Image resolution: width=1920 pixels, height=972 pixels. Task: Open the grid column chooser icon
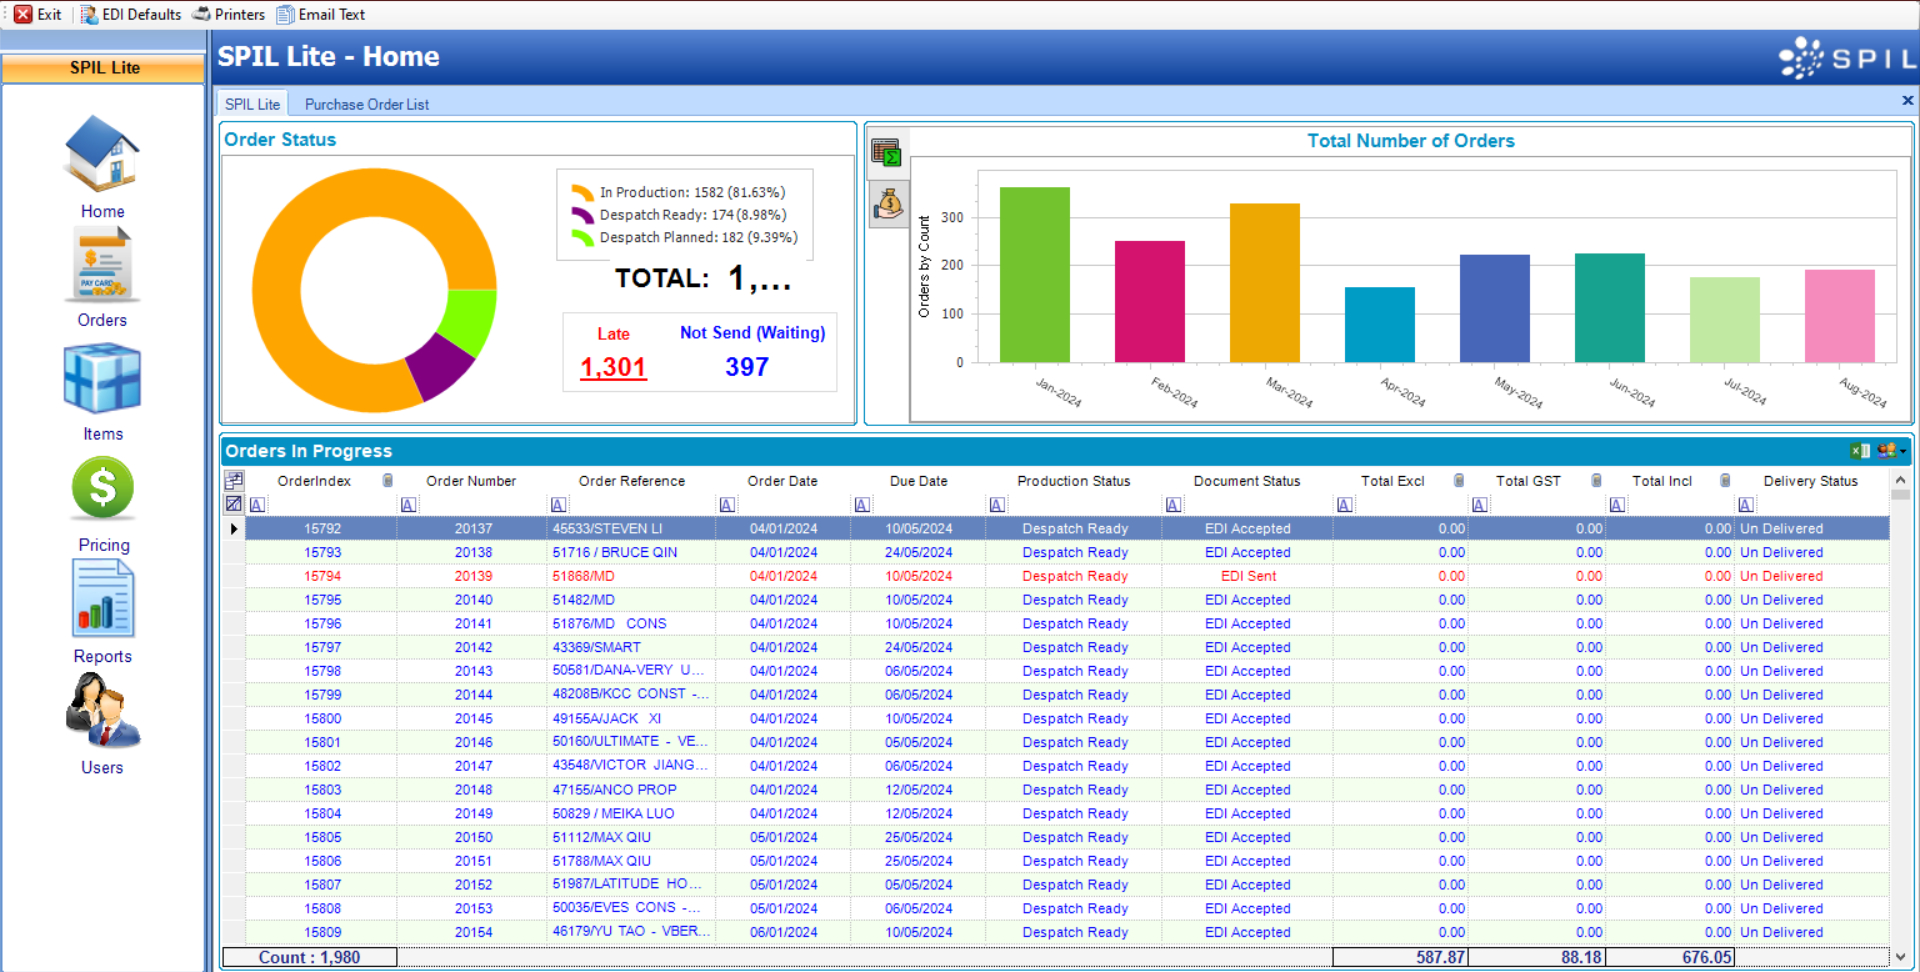tap(234, 480)
